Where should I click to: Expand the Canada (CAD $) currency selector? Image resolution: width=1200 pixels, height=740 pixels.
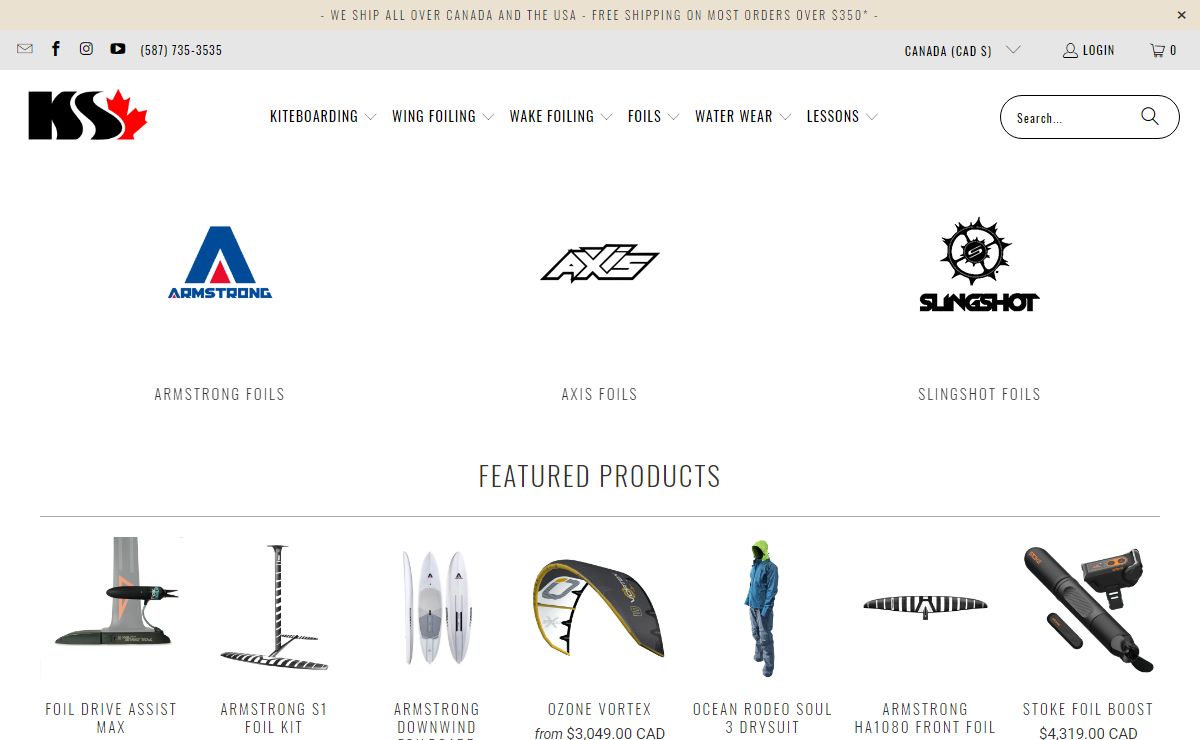[962, 50]
